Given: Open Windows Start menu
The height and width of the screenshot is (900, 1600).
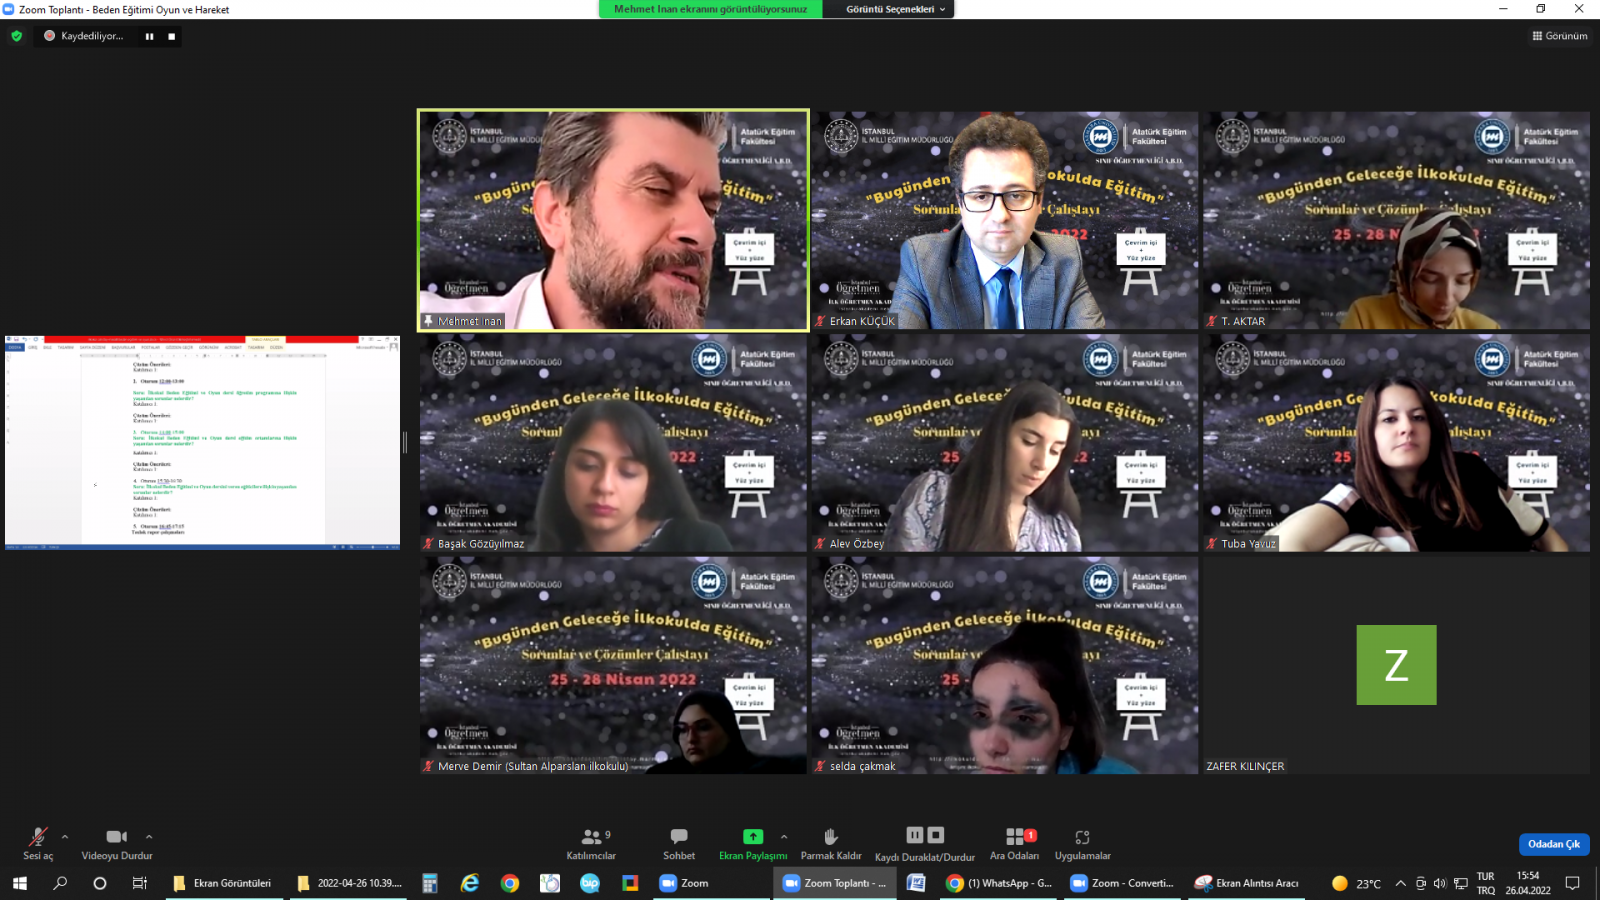Looking at the screenshot, I should click(x=19, y=883).
